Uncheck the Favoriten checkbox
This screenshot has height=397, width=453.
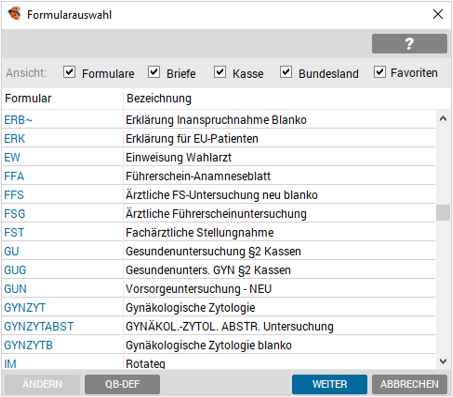(380, 72)
